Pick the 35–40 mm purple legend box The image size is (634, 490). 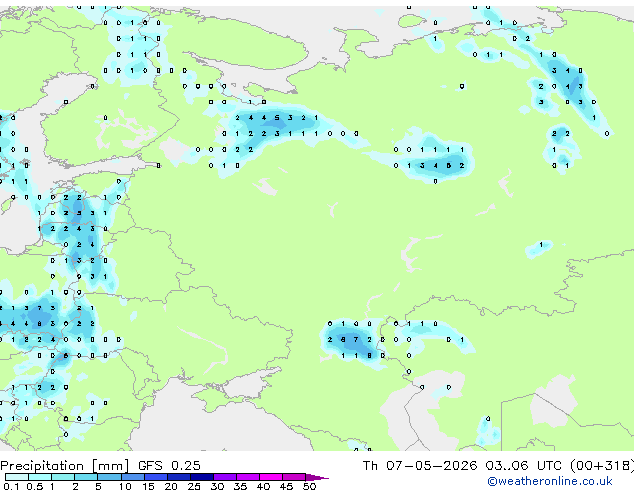tap(247, 477)
